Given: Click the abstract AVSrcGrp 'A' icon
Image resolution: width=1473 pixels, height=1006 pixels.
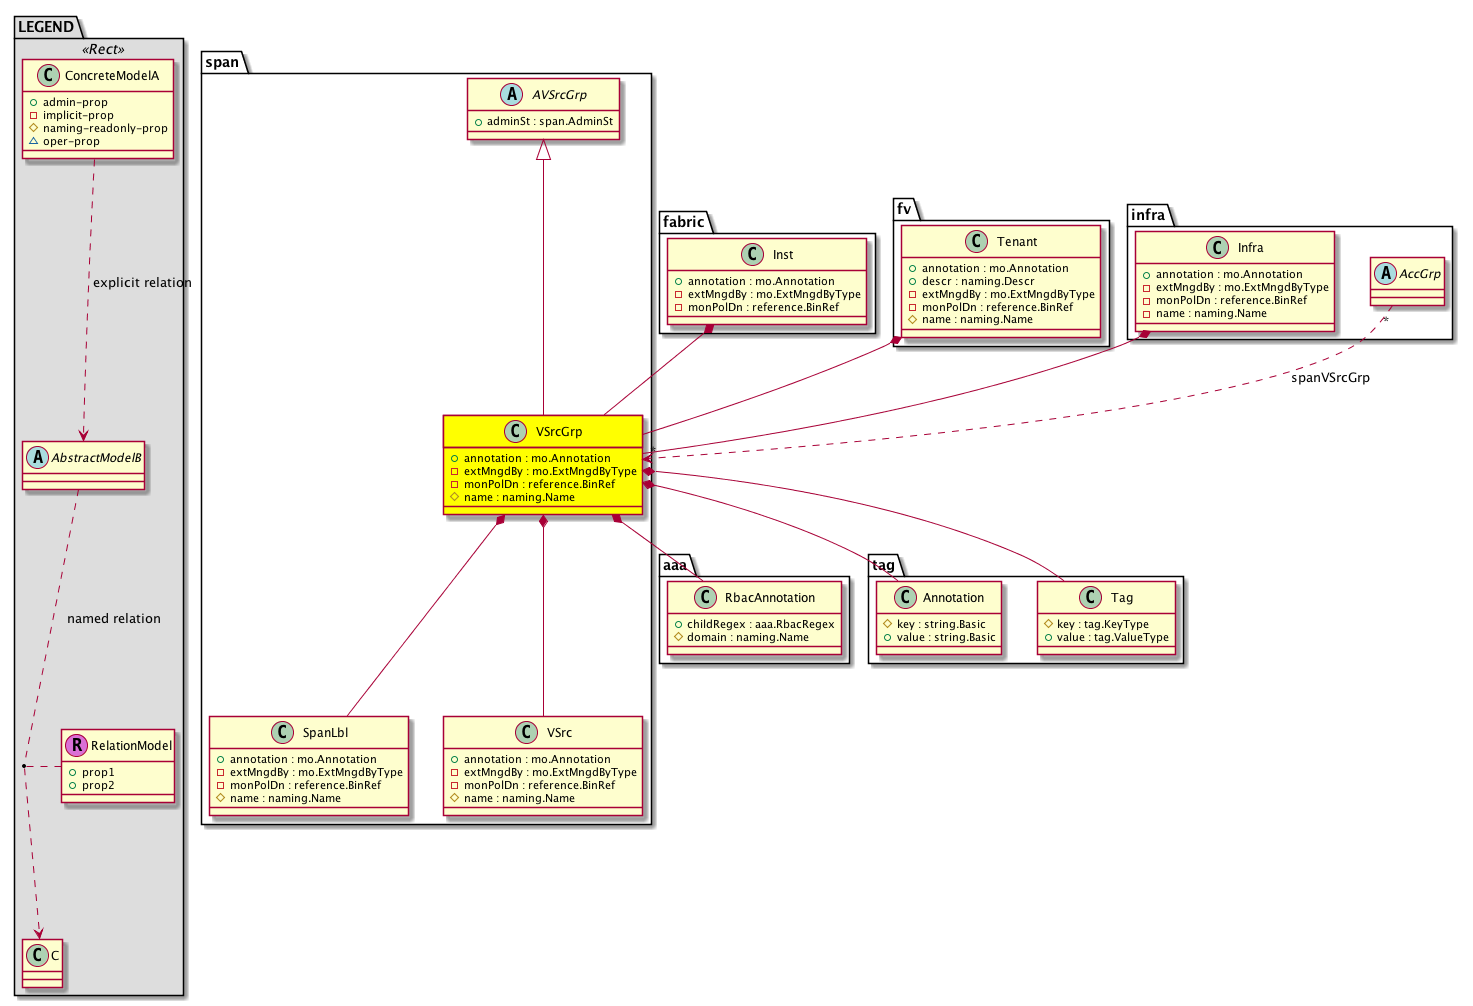Looking at the screenshot, I should point(511,94).
